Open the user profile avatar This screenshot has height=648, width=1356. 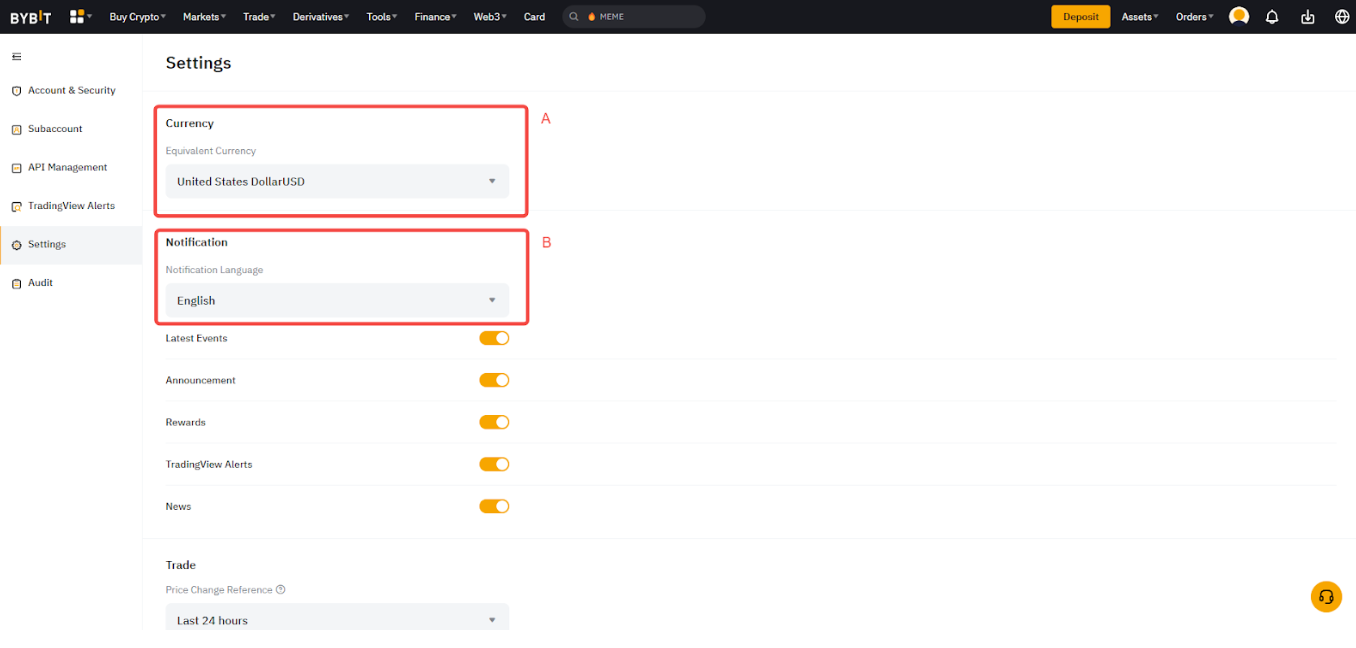coord(1238,17)
